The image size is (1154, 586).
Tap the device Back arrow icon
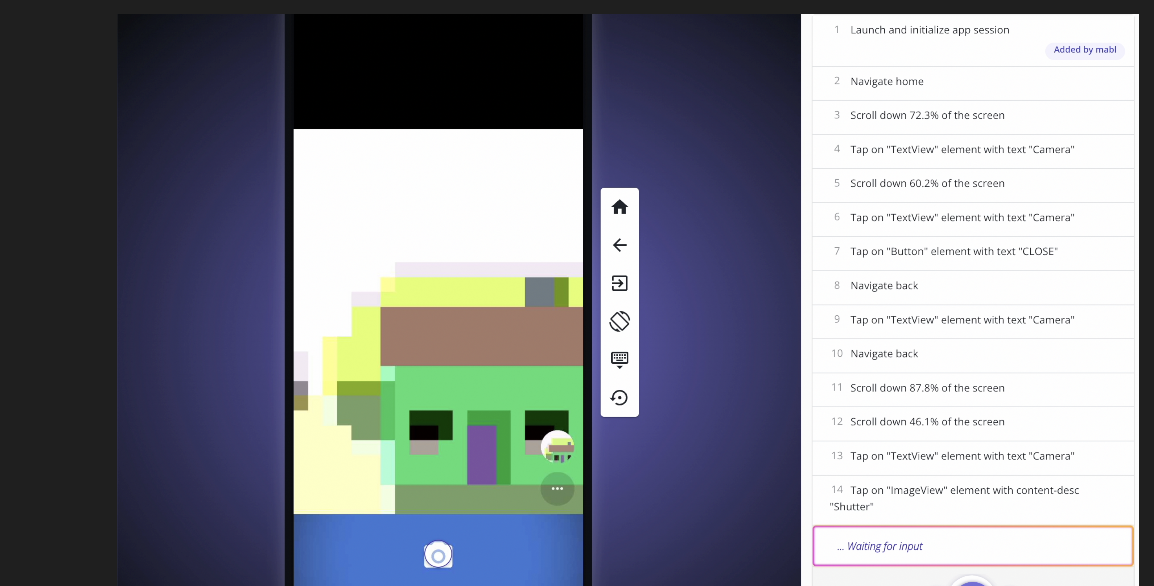pyautogui.click(x=620, y=245)
